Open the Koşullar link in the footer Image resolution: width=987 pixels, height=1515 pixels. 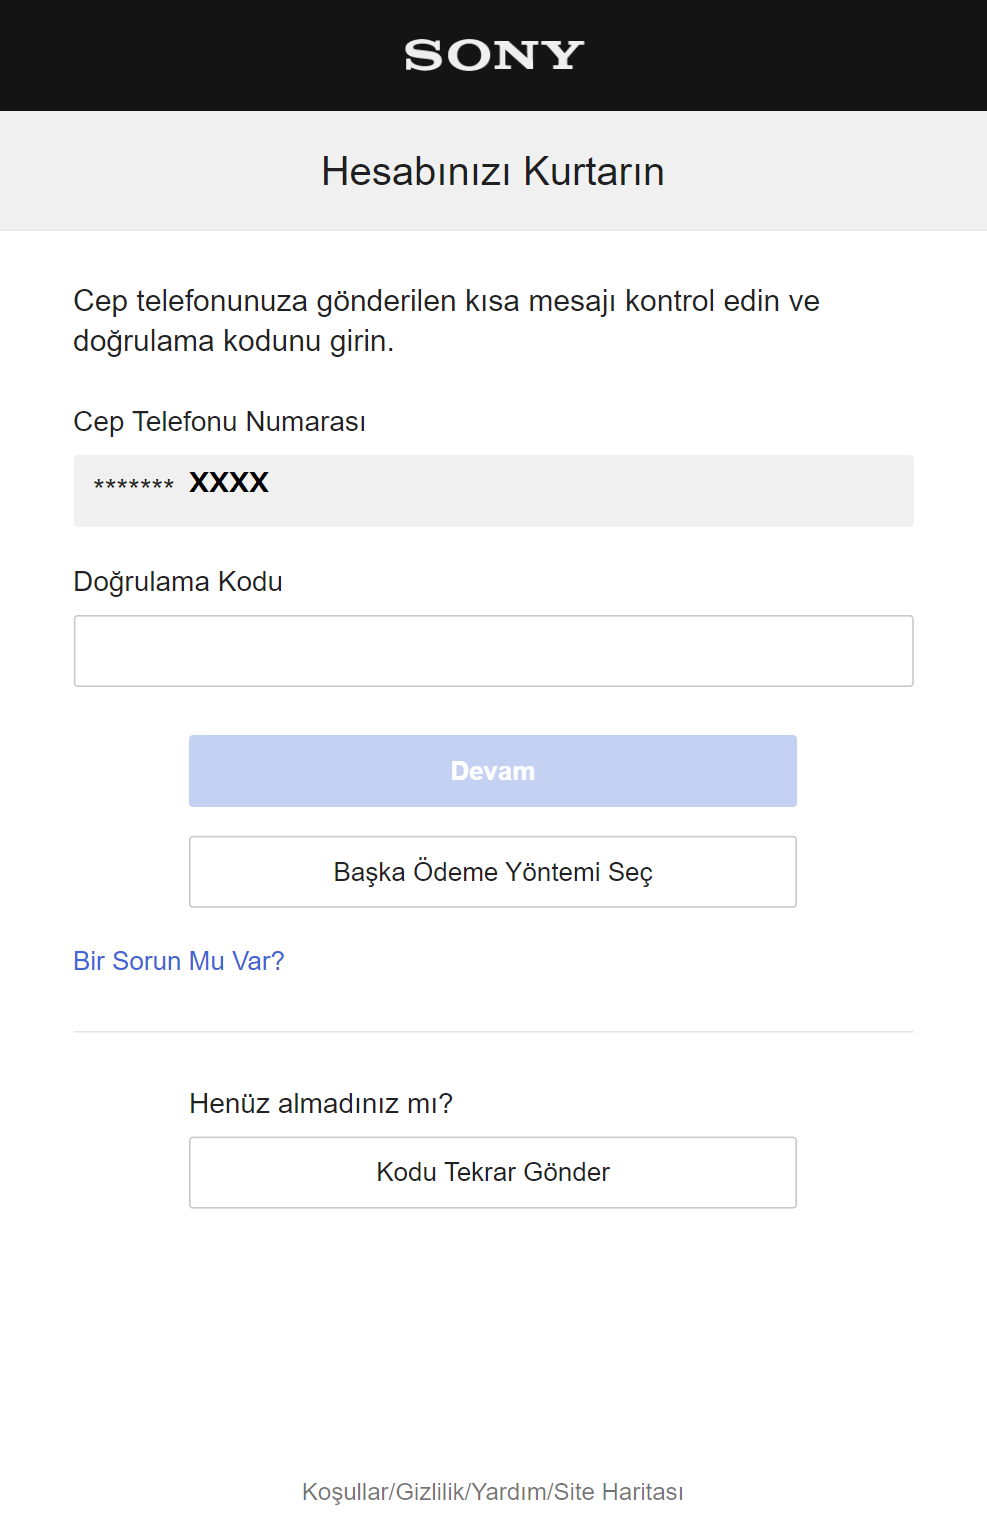[345, 1492]
